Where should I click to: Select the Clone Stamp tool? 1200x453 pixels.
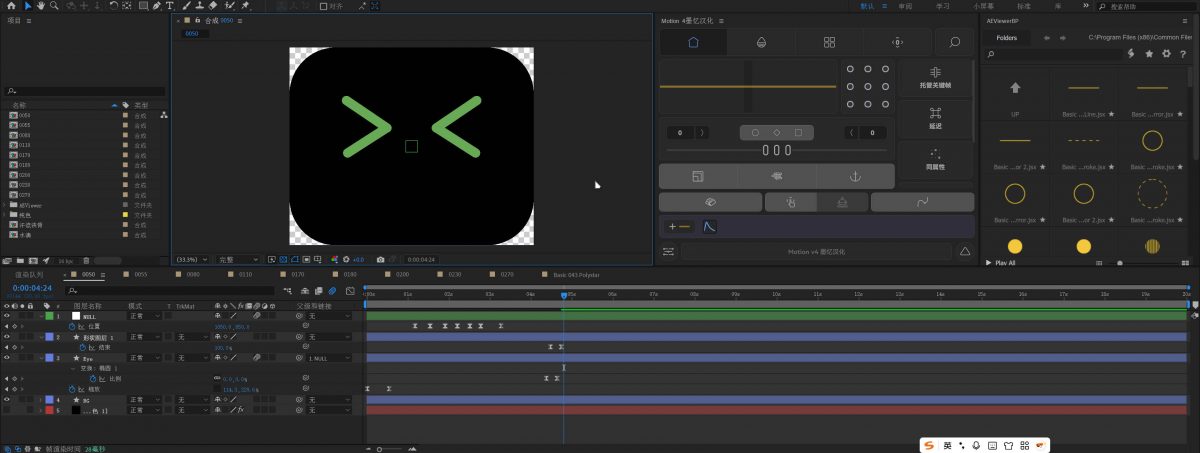click(199, 5)
